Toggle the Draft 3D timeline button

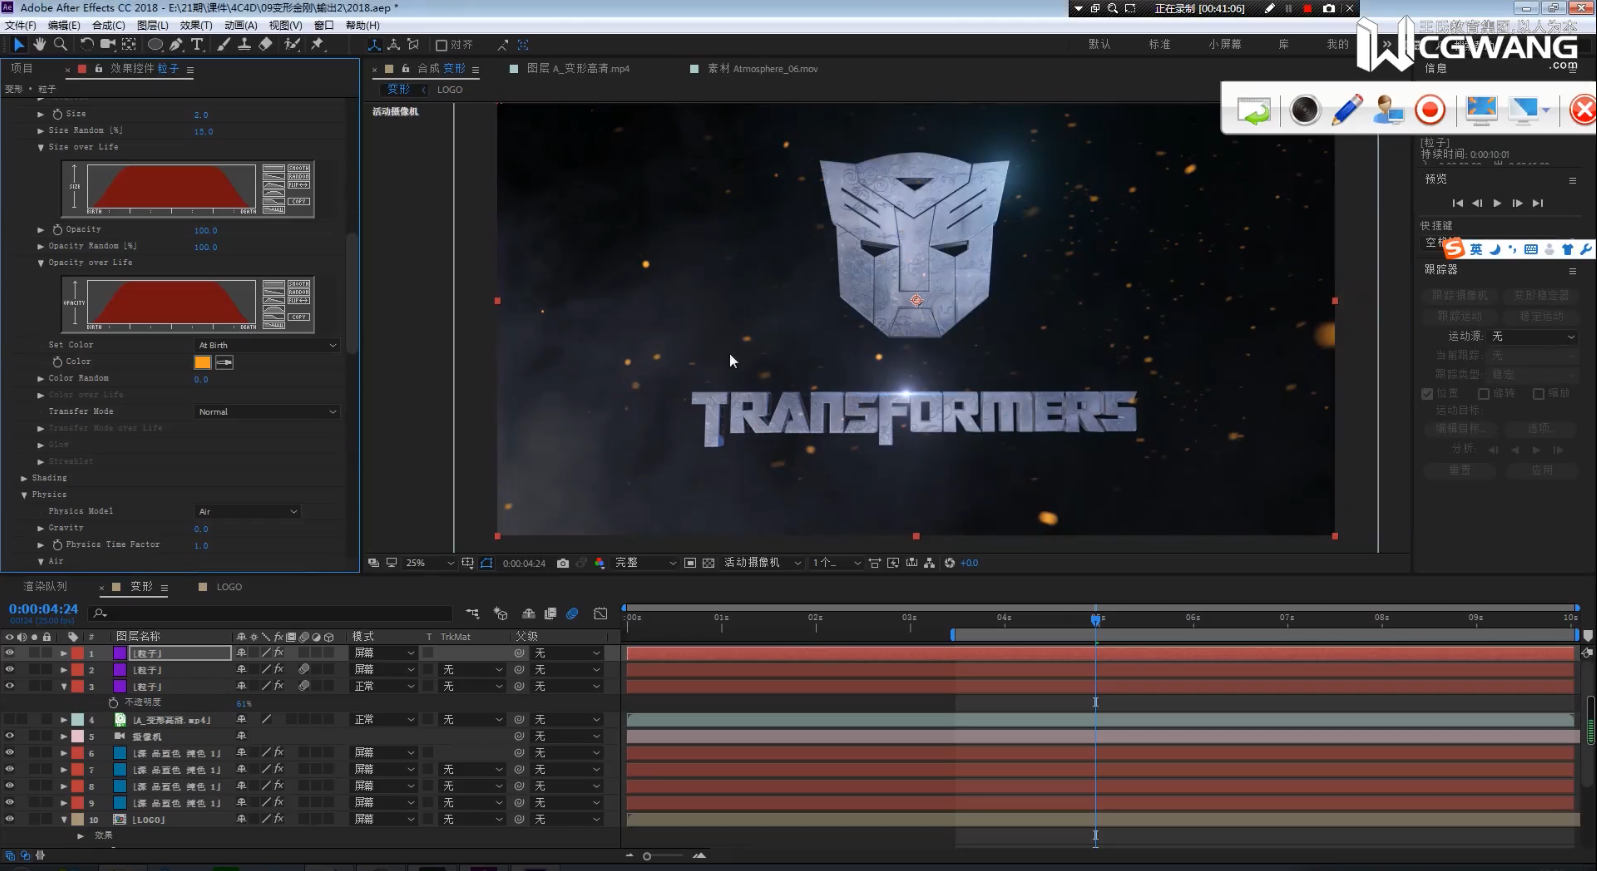(x=501, y=613)
